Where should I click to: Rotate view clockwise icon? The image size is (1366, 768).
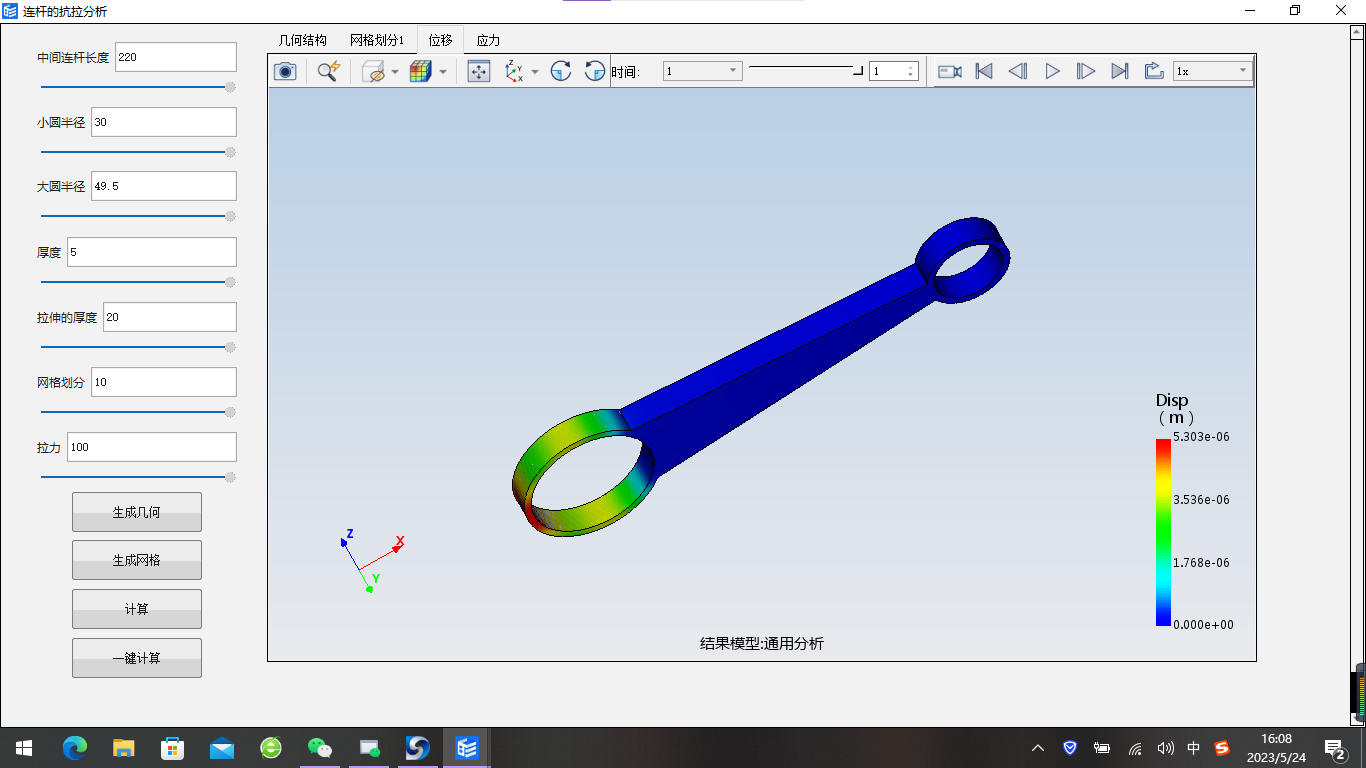point(561,71)
